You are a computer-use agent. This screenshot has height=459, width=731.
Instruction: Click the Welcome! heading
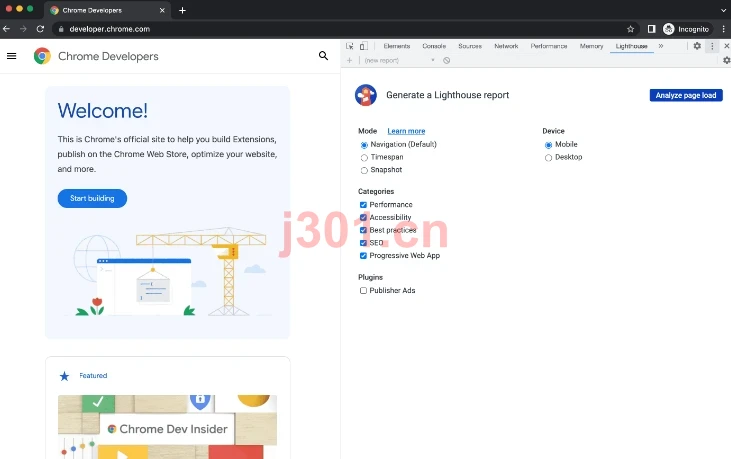pyautogui.click(x=103, y=111)
